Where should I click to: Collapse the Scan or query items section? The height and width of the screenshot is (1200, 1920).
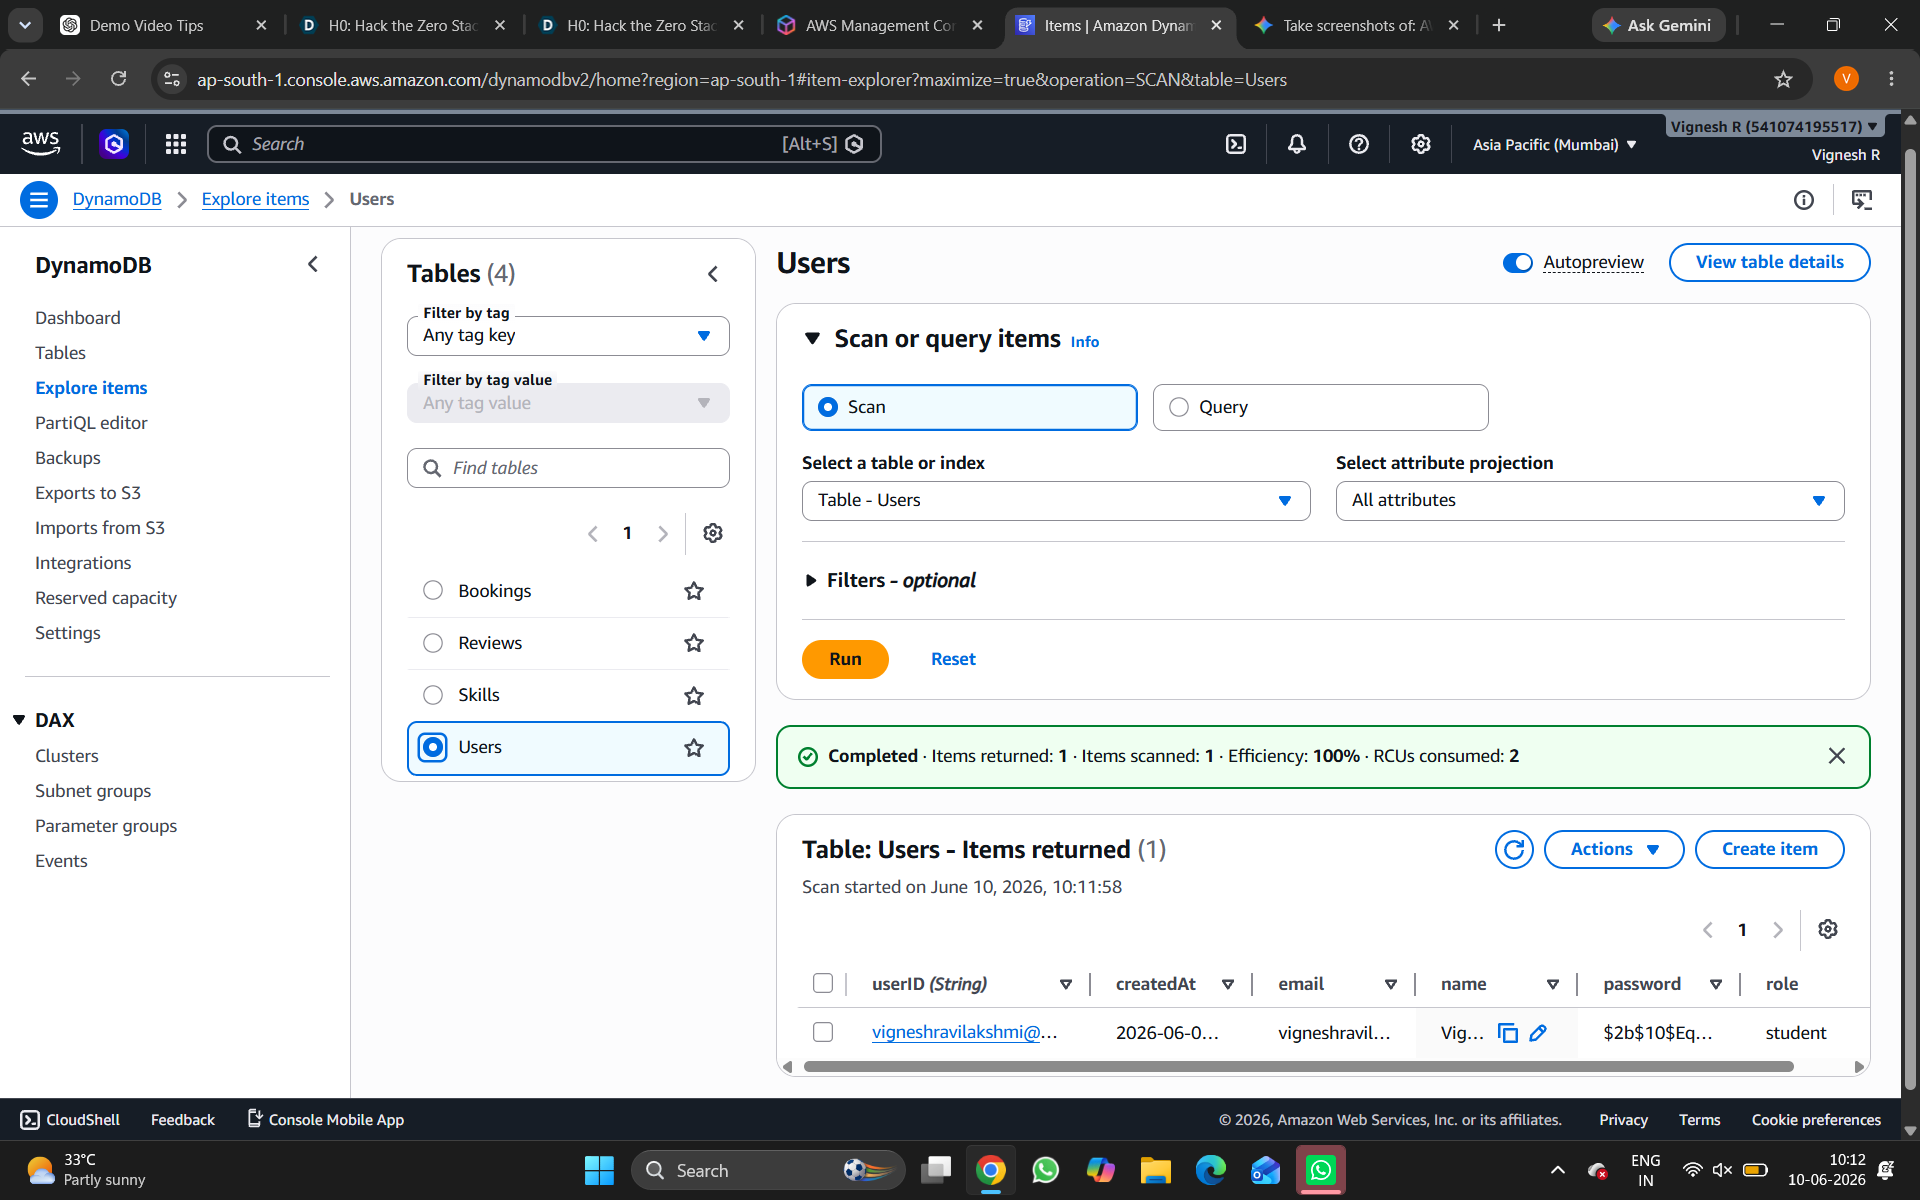813,339
